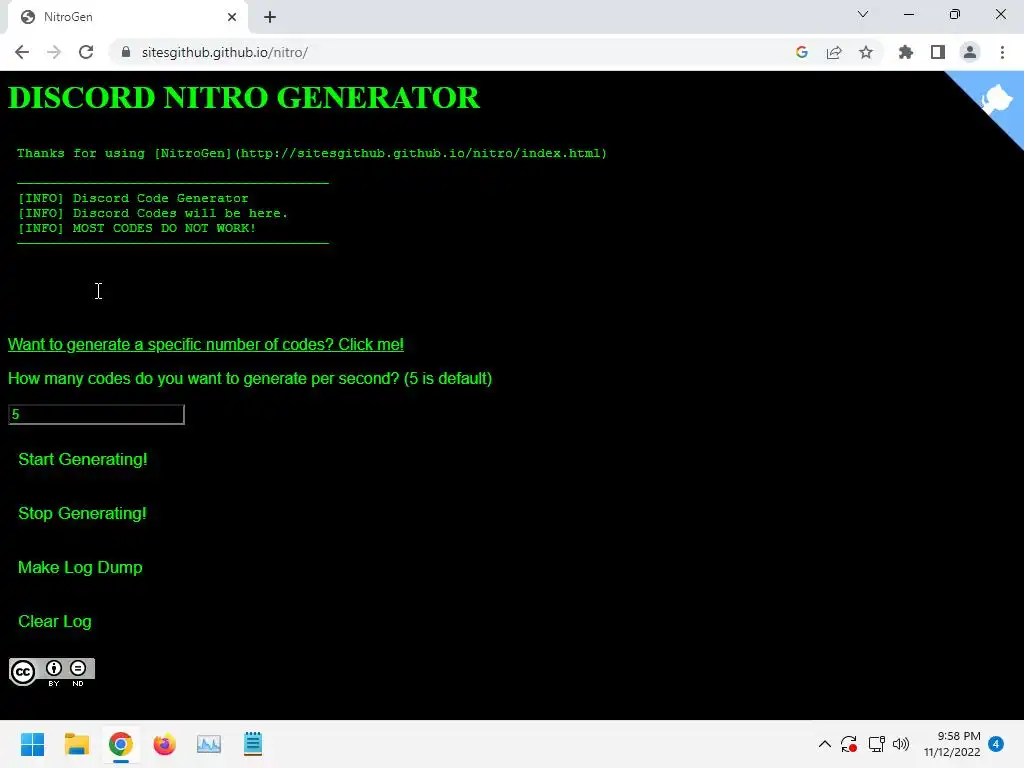The image size is (1024, 768).
Task: Open the Google icon in the address bar
Action: coord(802,52)
